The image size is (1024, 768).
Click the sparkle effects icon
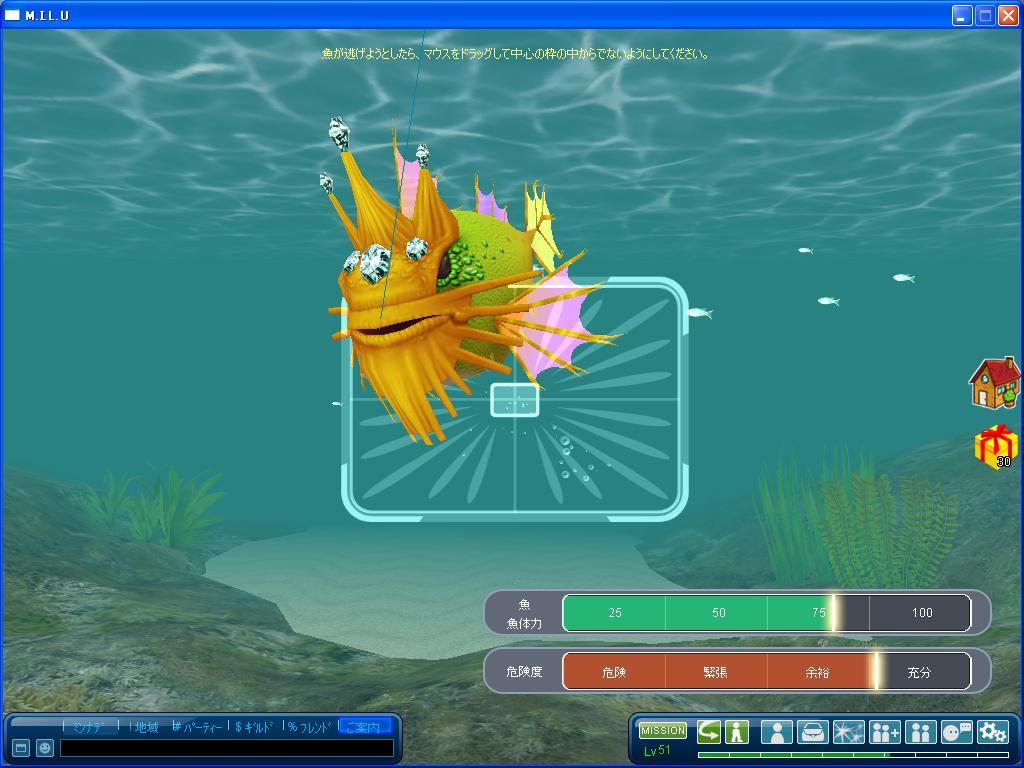click(x=848, y=732)
